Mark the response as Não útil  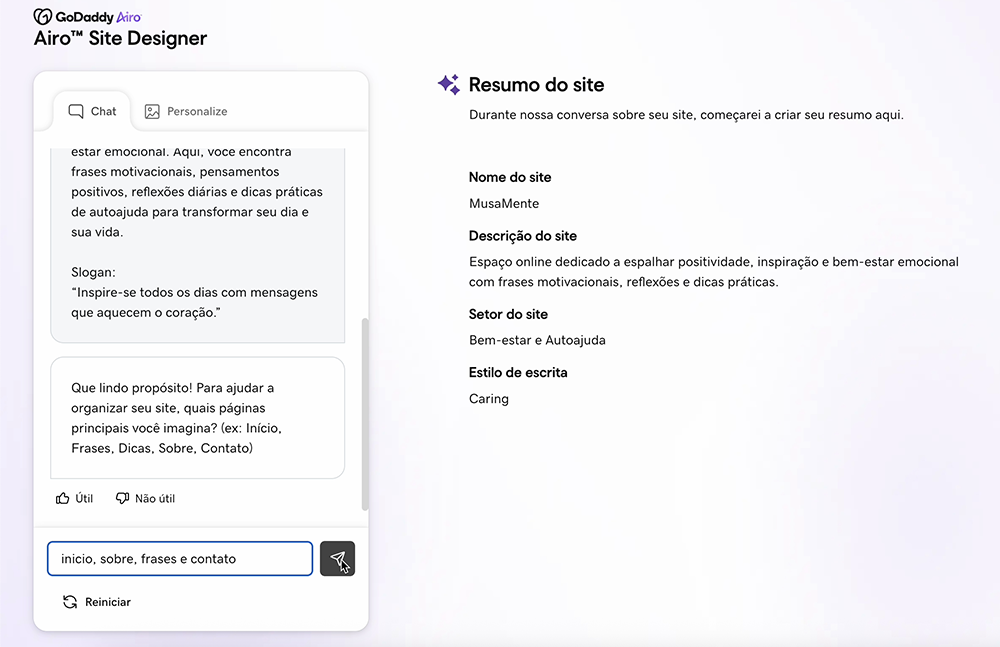click(145, 498)
